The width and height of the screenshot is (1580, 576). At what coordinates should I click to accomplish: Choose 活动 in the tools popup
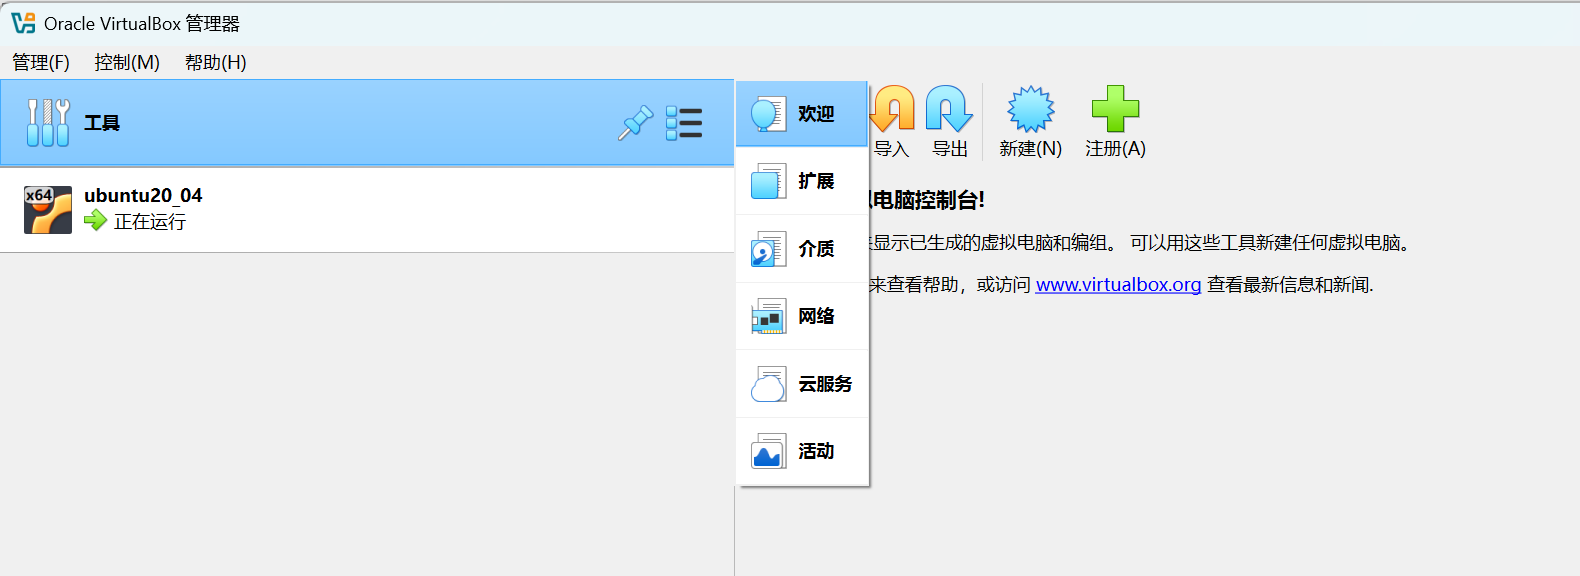[802, 451]
